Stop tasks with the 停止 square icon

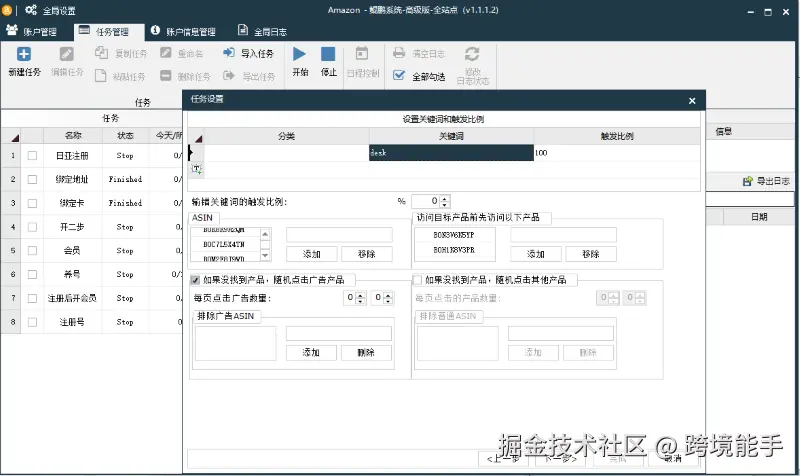328,54
